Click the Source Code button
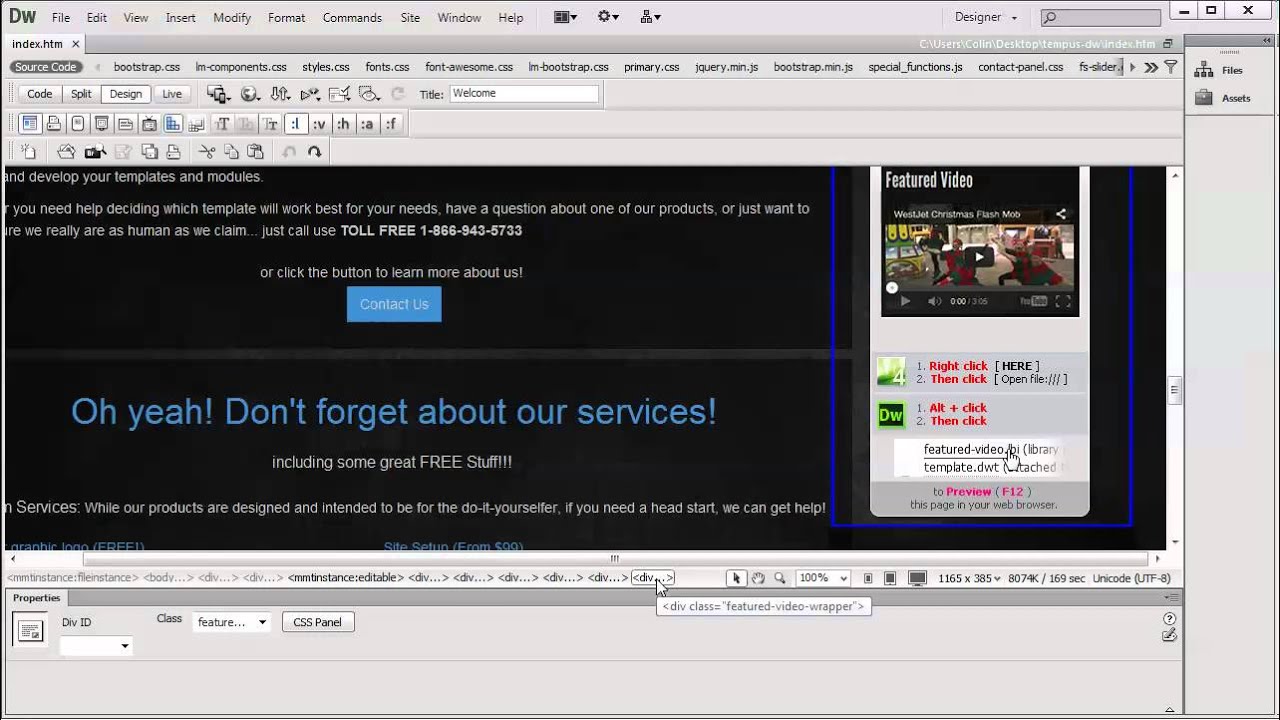The width and height of the screenshot is (1280, 720). [45, 67]
